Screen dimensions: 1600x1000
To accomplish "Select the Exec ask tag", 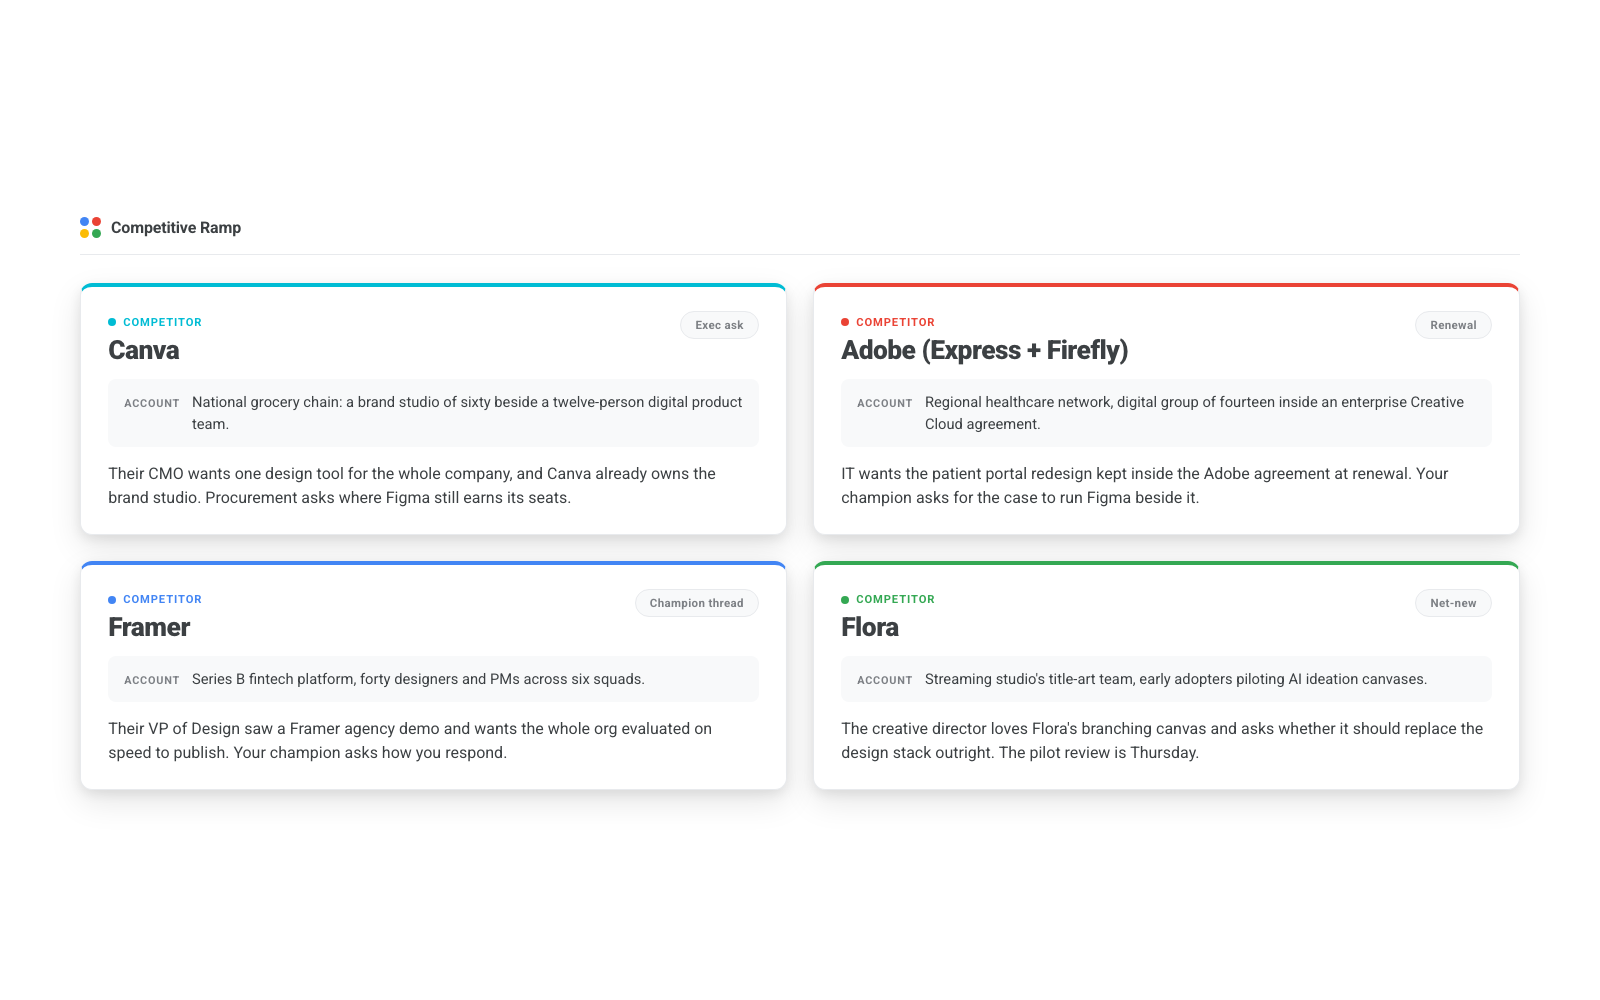I will tap(719, 325).
